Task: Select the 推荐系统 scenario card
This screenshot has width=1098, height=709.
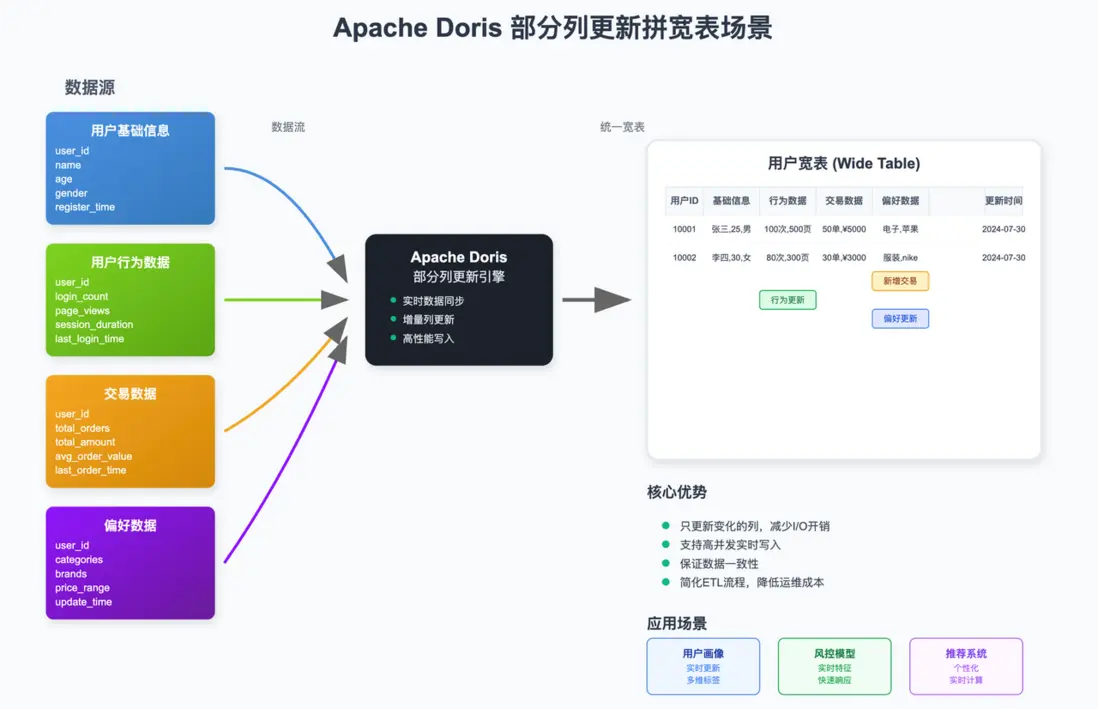Action: 966,666
